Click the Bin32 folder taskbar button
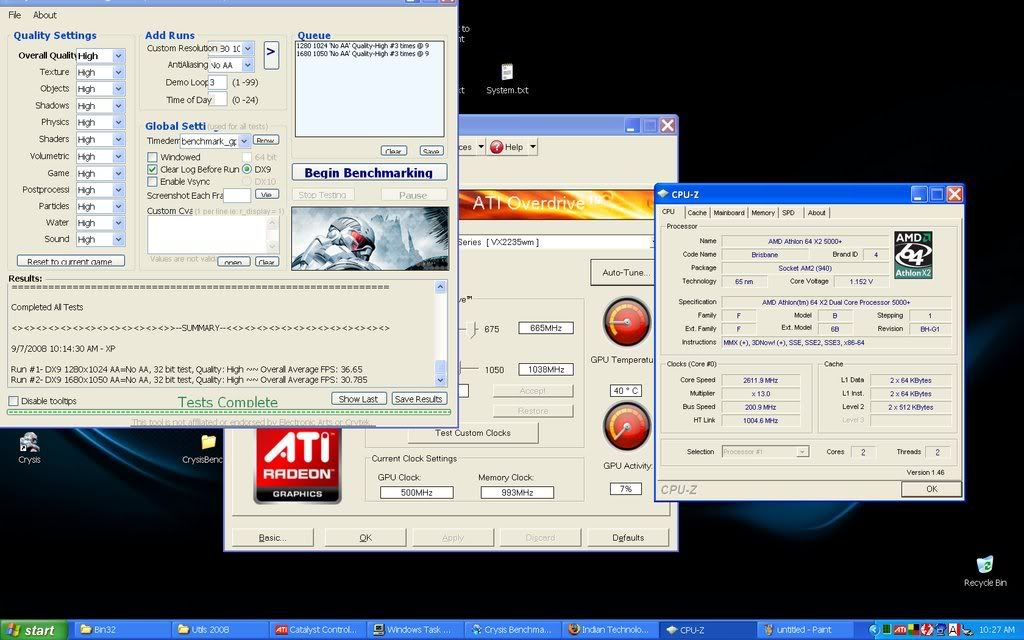This screenshot has width=1024, height=640. click(121, 630)
